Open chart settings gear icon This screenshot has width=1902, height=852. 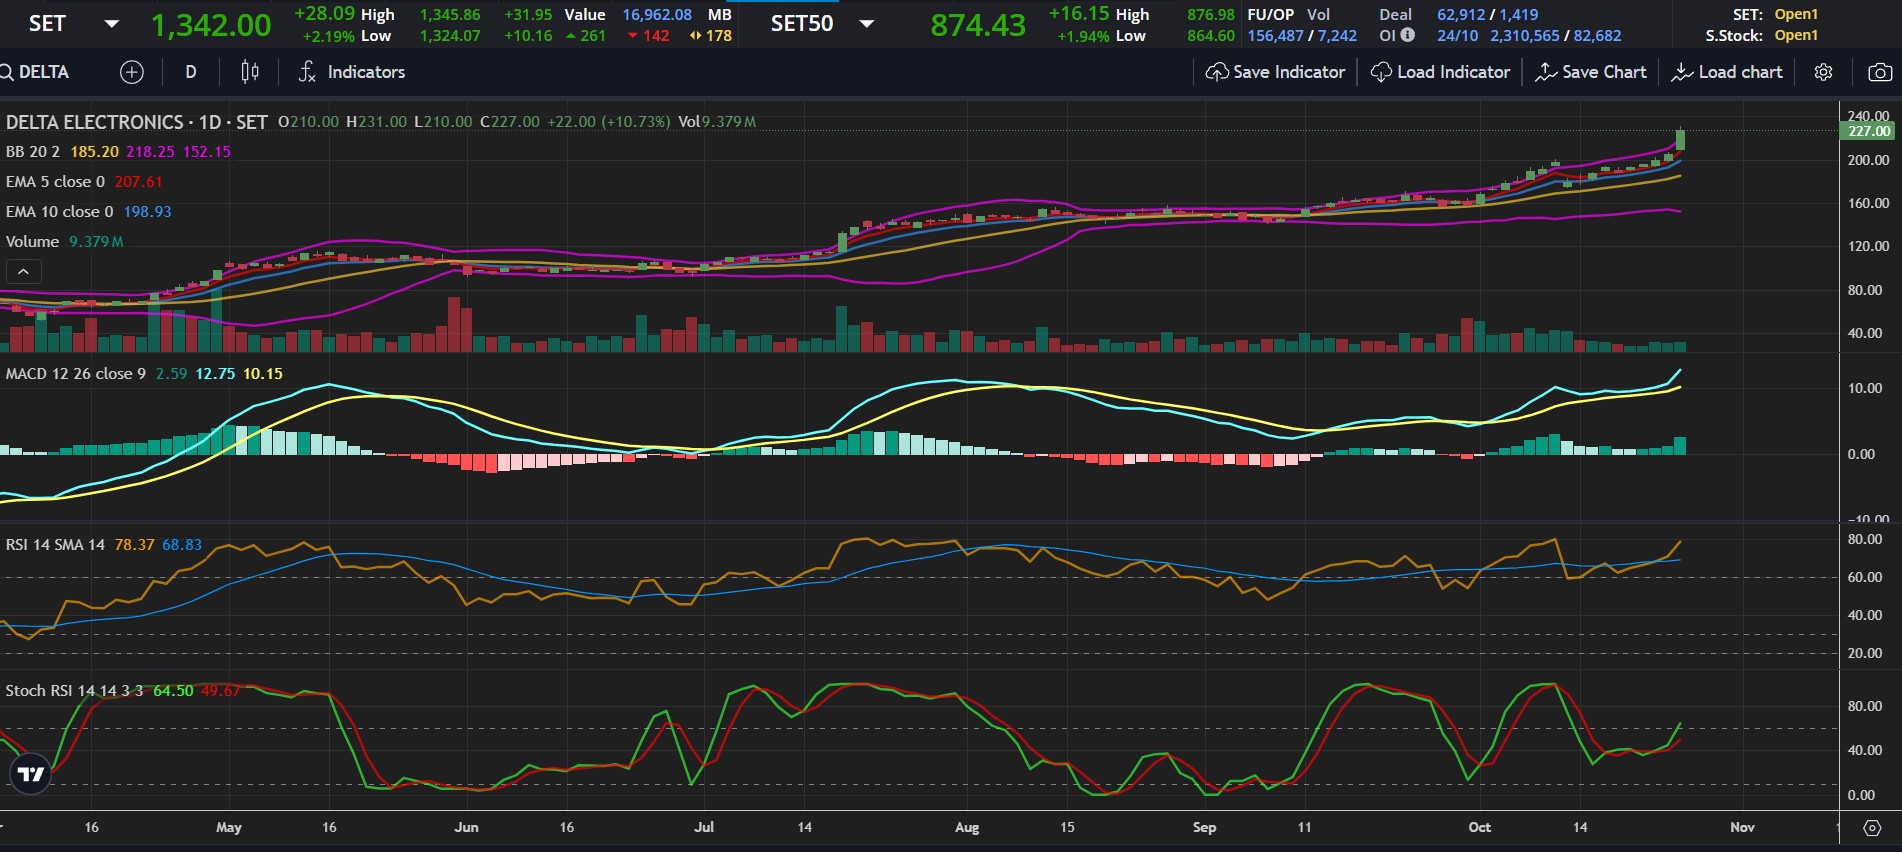coord(1823,72)
